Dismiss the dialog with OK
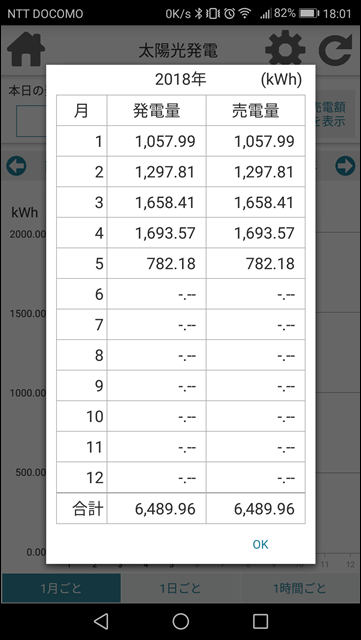 point(260,544)
